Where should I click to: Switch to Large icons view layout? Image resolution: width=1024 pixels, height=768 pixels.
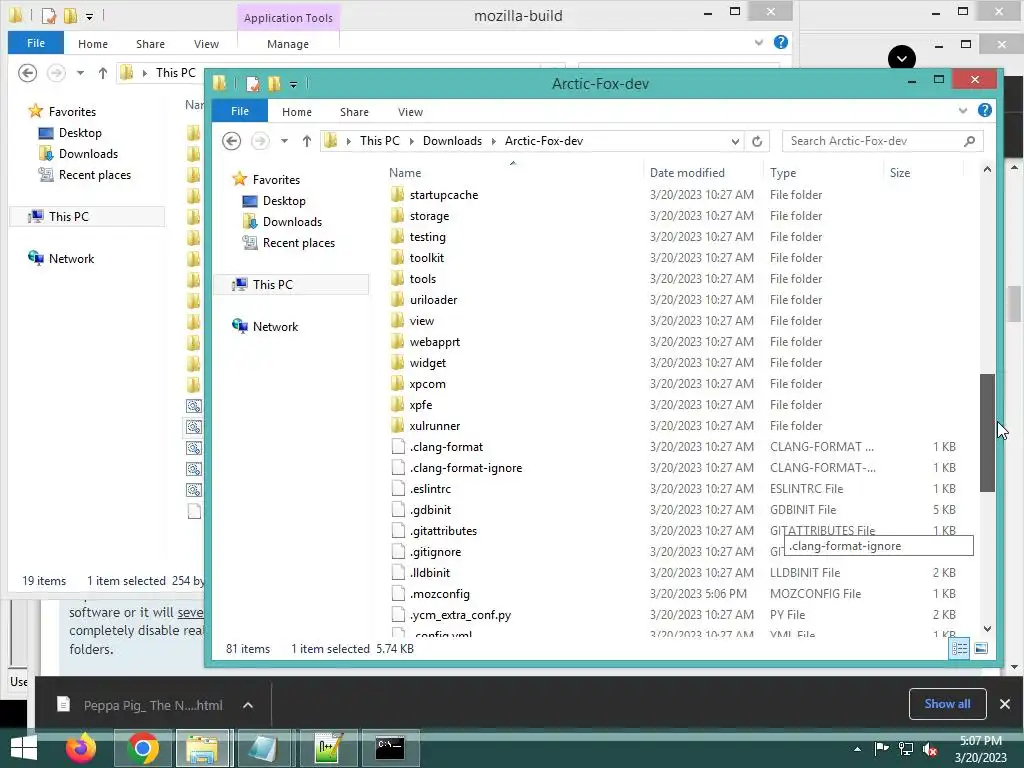(x=981, y=648)
